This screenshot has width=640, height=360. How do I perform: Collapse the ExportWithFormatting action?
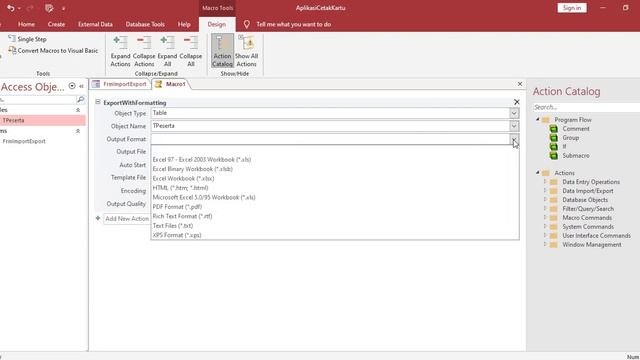tap(98, 102)
